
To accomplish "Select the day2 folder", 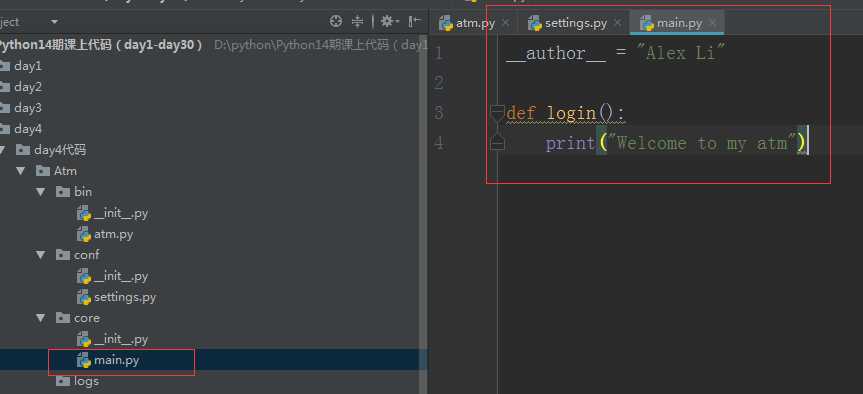I will [28, 87].
